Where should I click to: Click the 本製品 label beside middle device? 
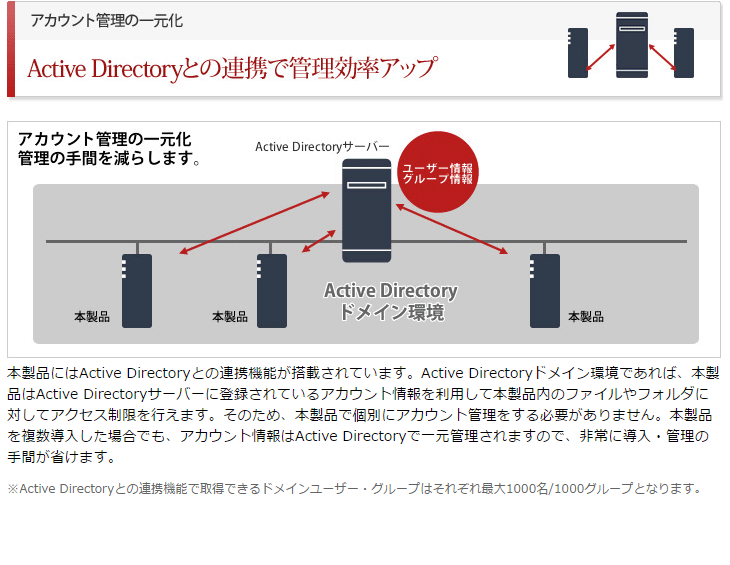coord(230,317)
